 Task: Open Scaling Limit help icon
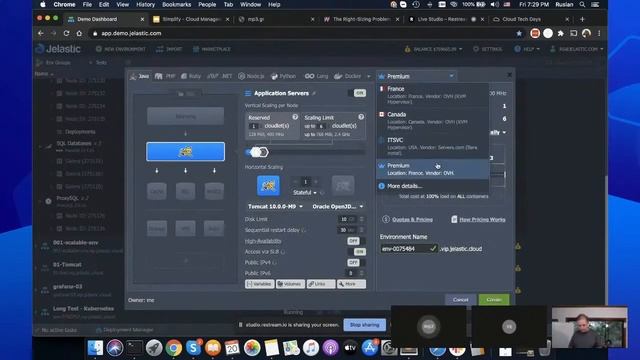click(361, 117)
